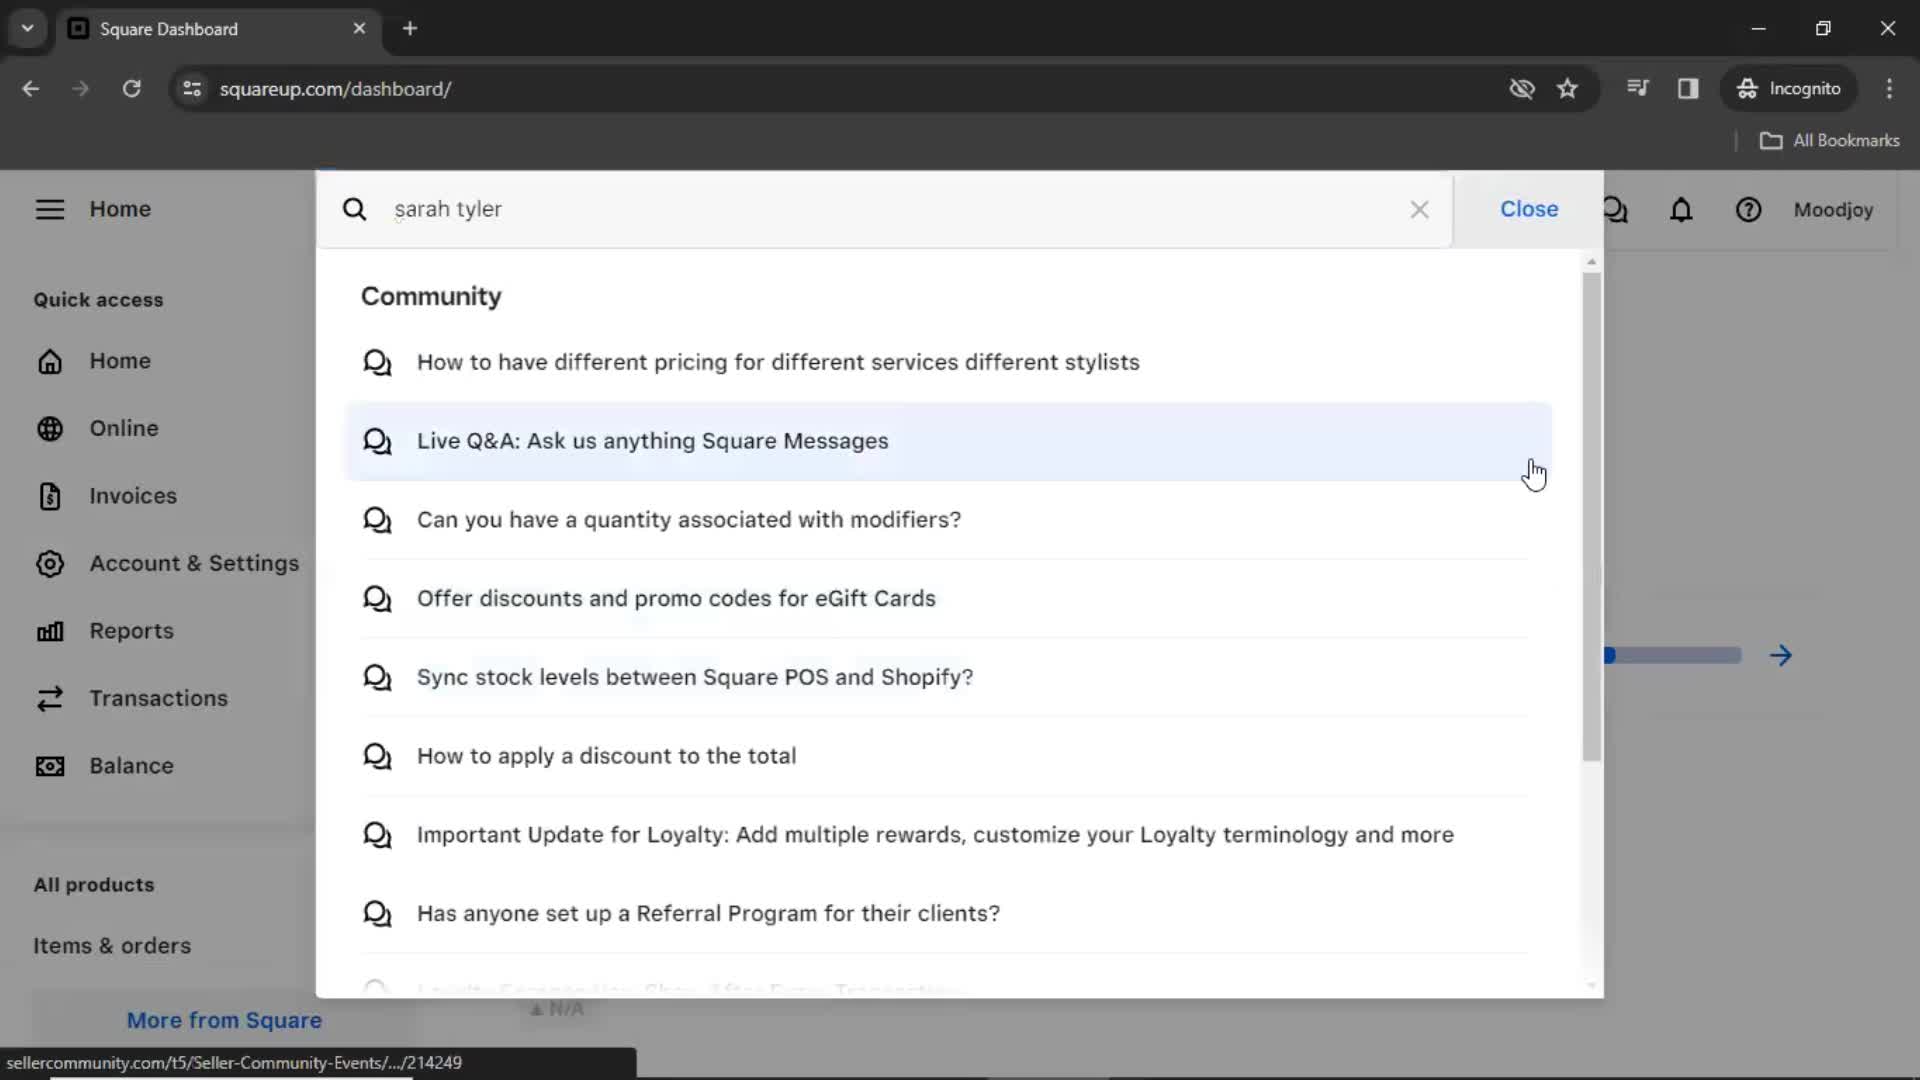The height and width of the screenshot is (1080, 1920).
Task: Open browser side panel
Action: (1688, 89)
